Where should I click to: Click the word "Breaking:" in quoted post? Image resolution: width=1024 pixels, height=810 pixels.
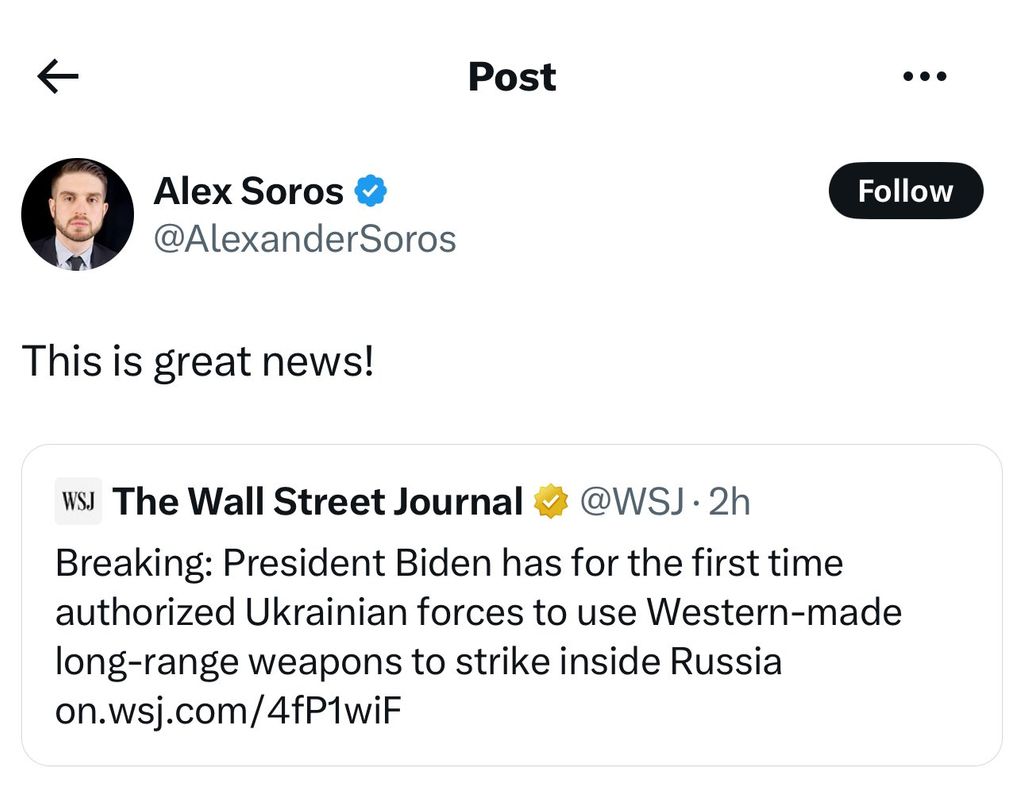134,564
